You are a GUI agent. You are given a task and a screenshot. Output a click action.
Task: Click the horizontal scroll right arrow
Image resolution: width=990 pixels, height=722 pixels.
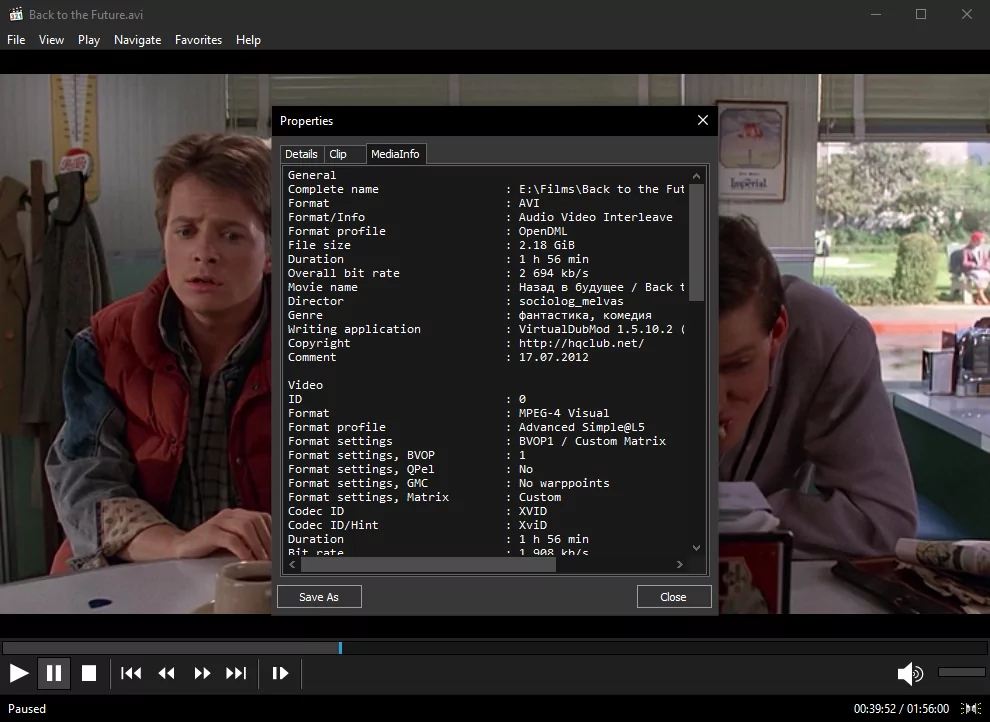point(679,565)
